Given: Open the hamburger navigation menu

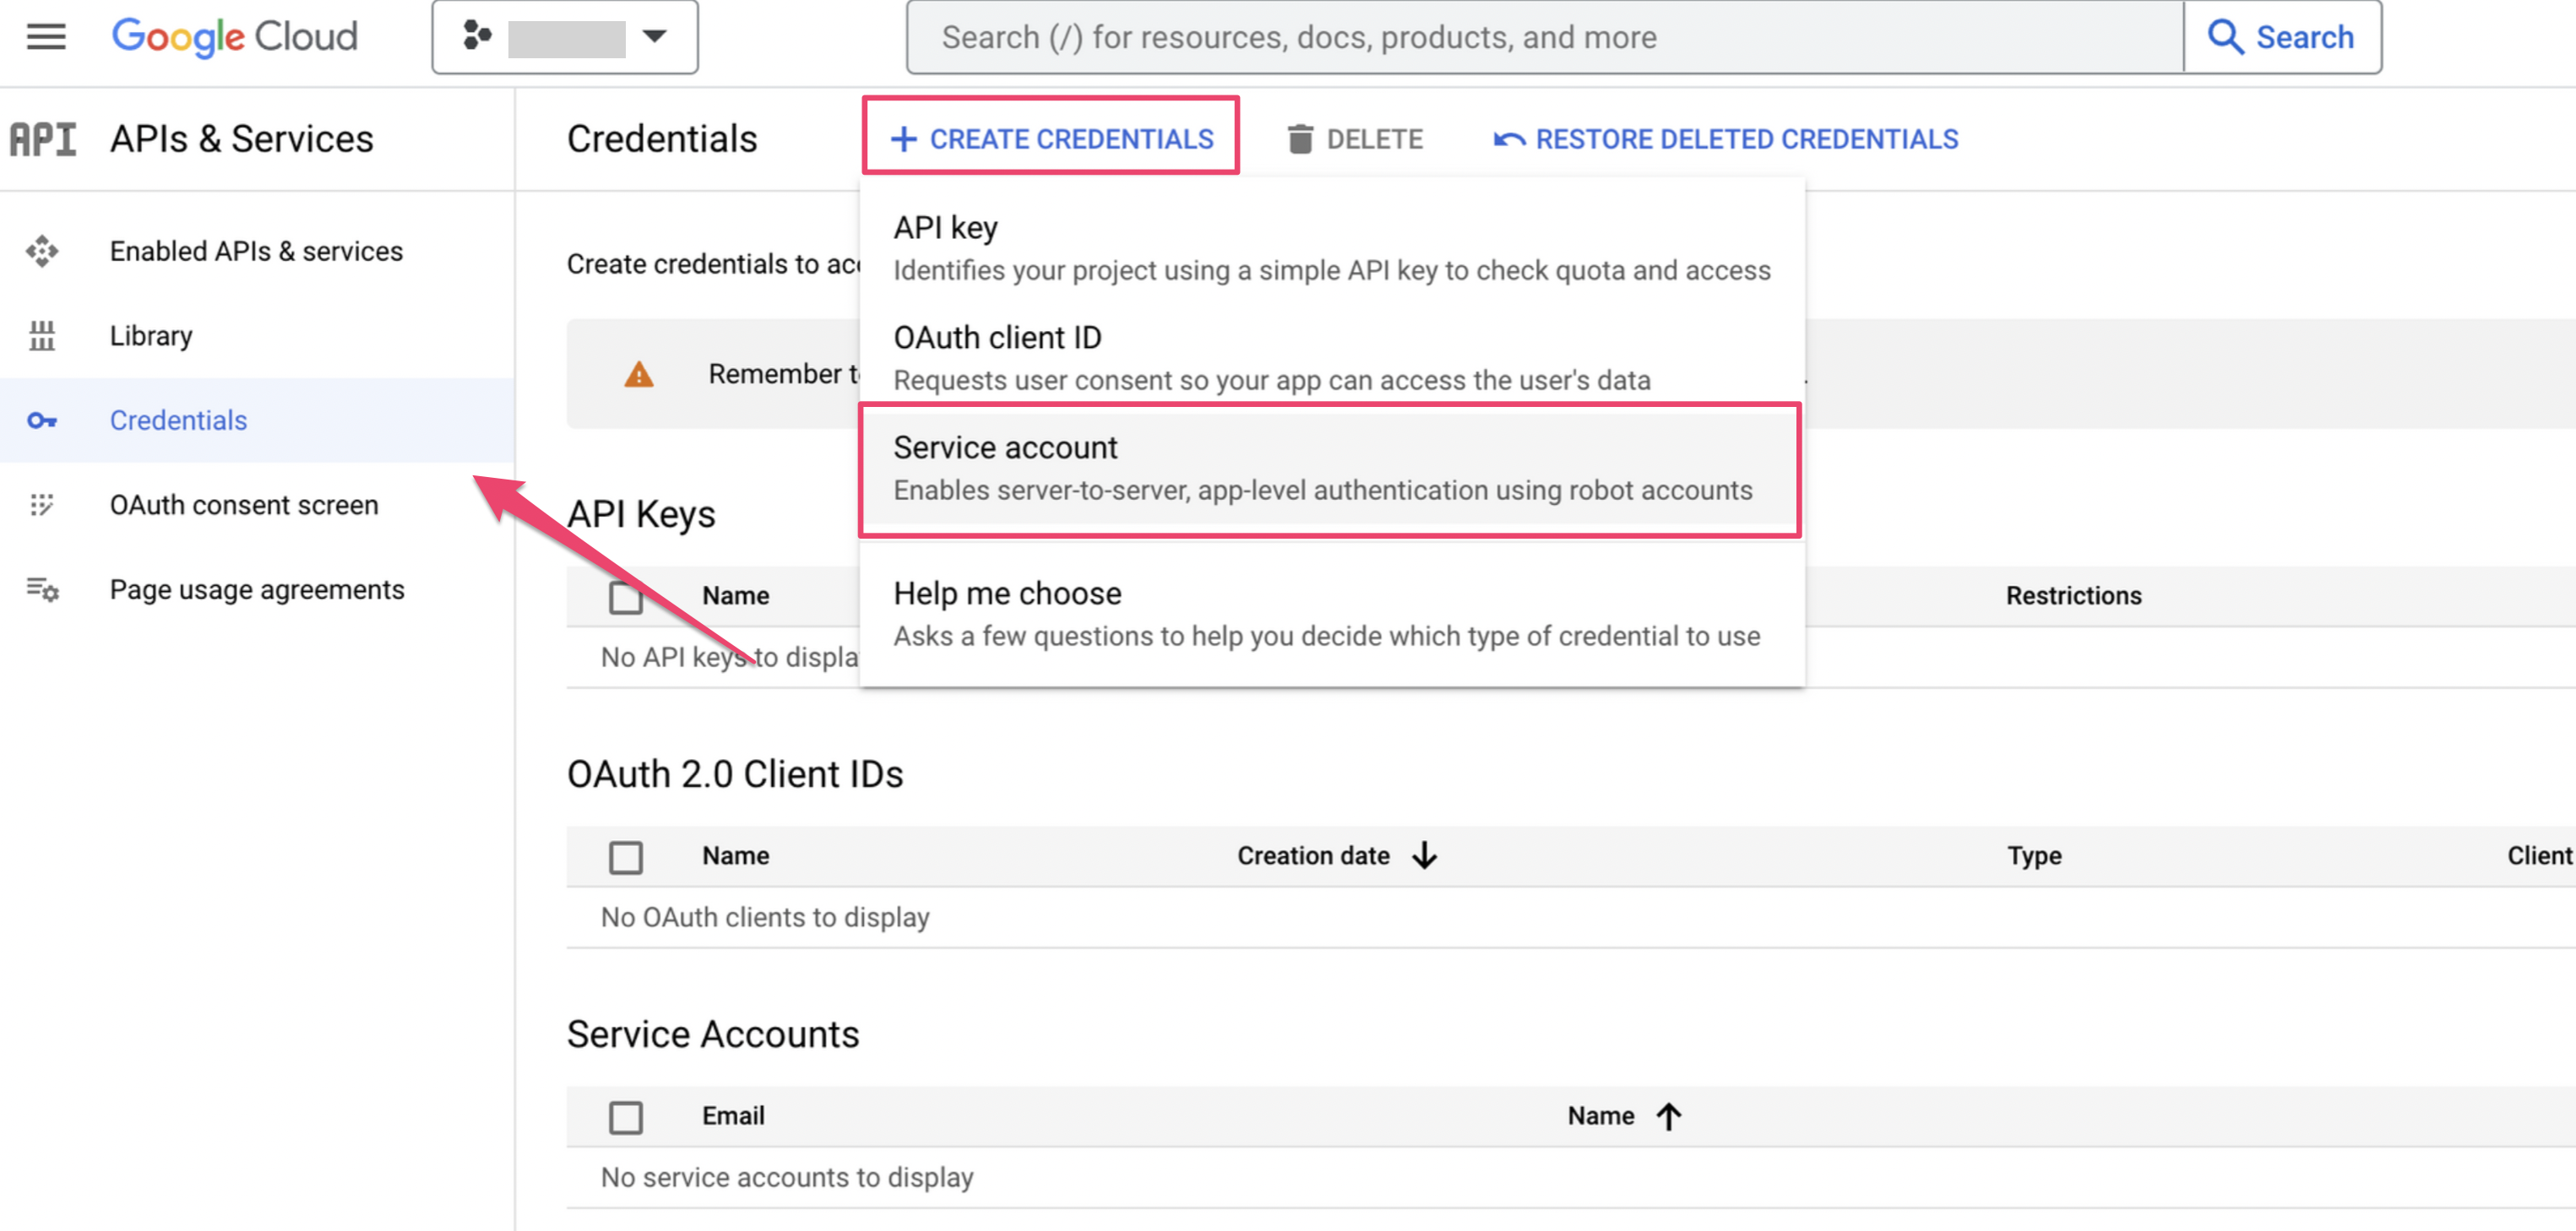Looking at the screenshot, I should coord(45,37).
